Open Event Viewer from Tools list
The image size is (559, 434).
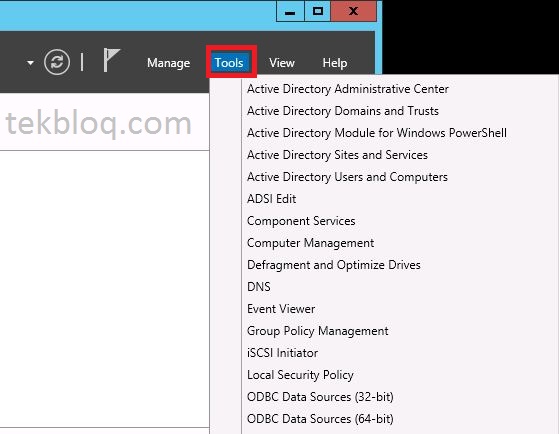(x=281, y=309)
